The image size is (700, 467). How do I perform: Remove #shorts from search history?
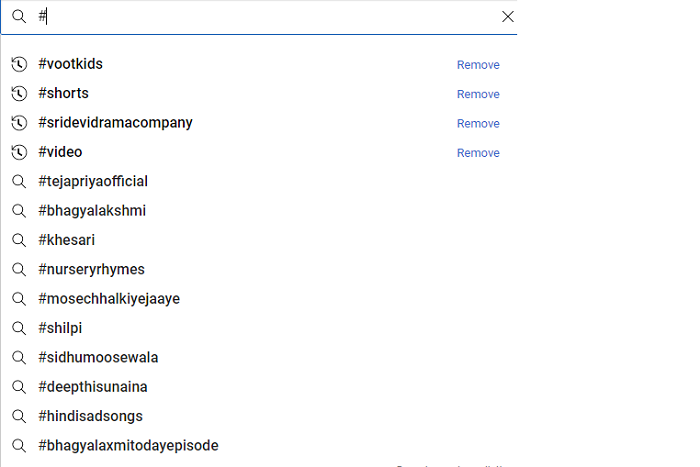pos(478,94)
